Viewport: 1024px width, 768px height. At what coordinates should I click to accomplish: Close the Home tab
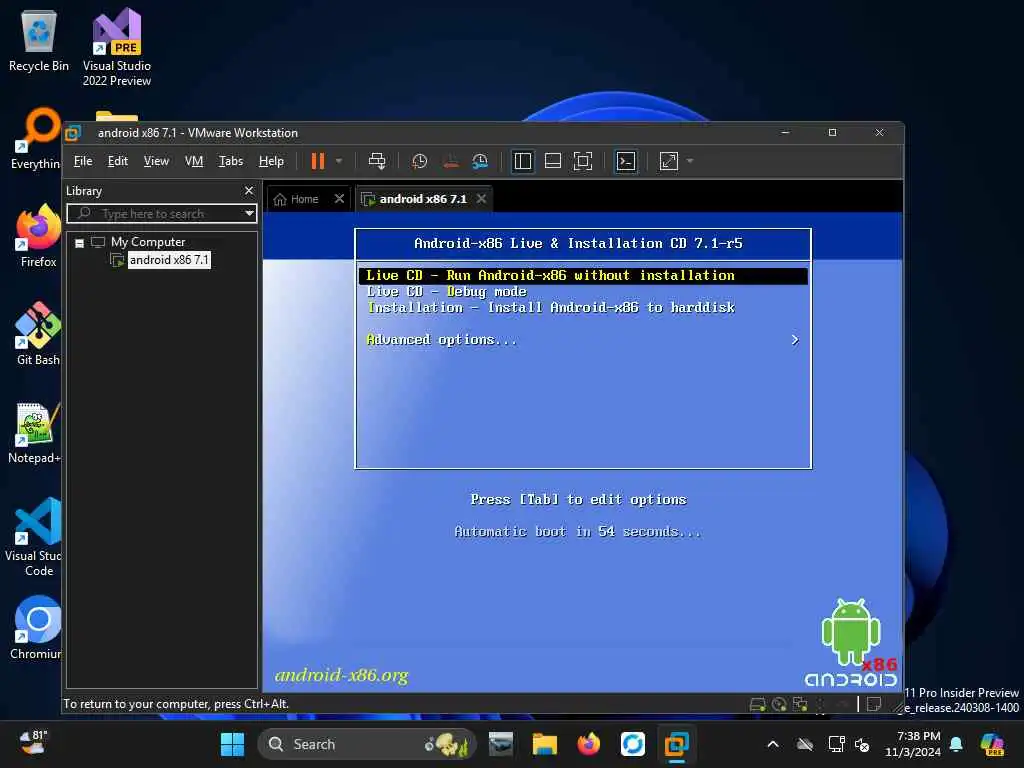339,199
